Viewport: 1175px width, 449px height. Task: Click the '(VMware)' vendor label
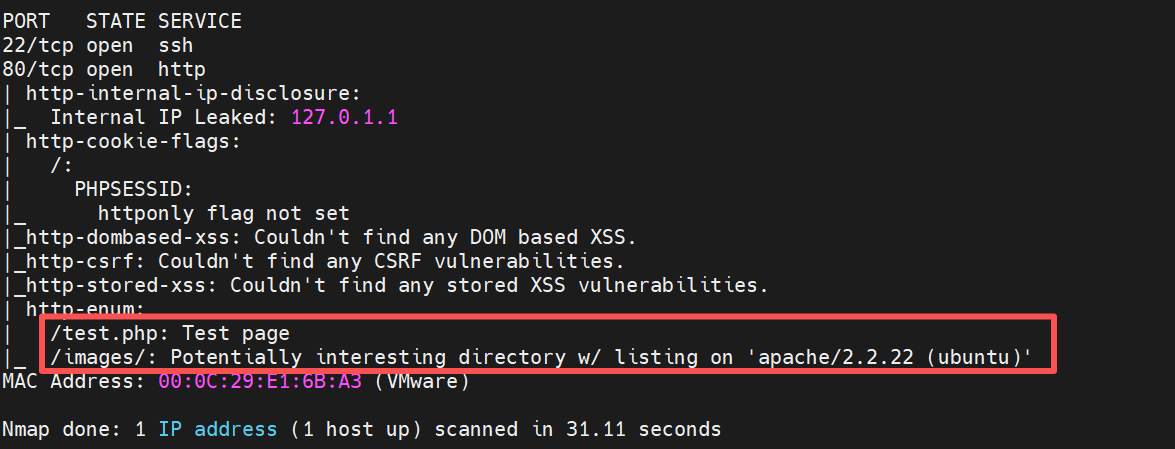click(421, 381)
